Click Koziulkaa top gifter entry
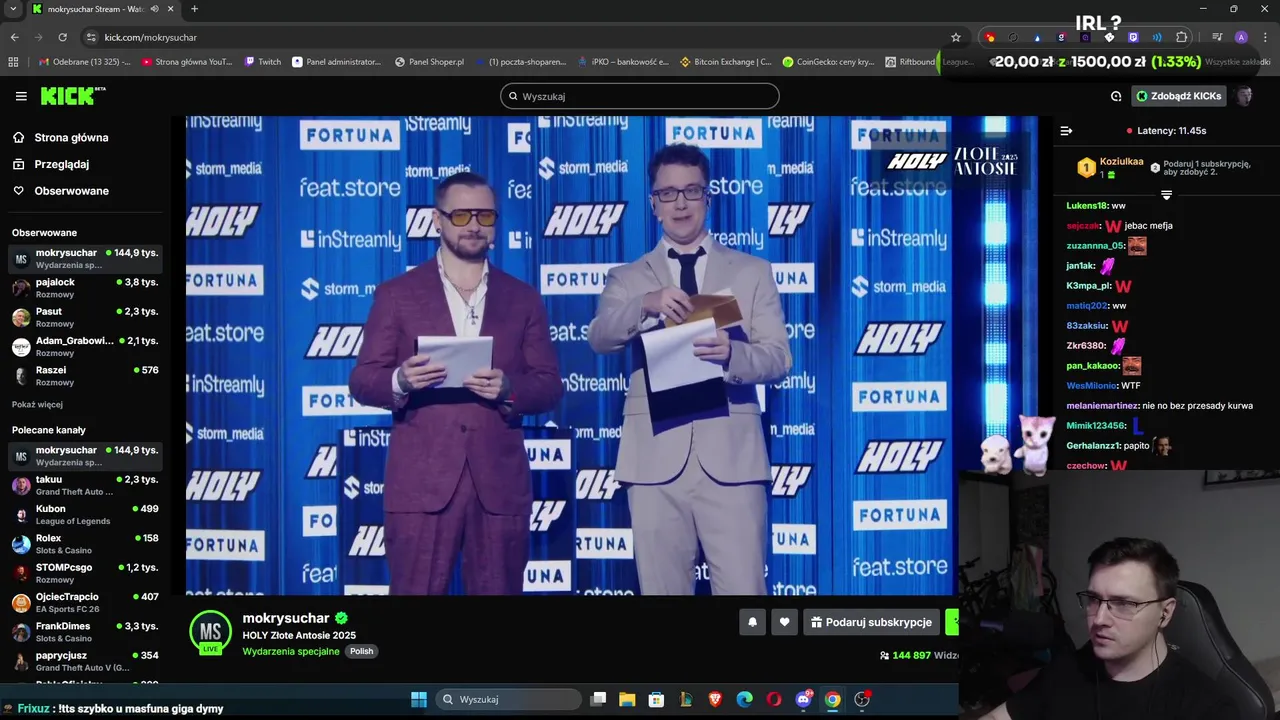 1110,167
